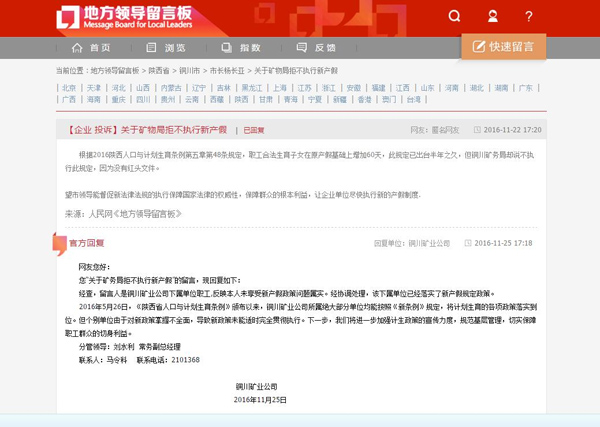The width and height of the screenshot is (600, 427).
Task: Select 宁夏 province link
Action: (x=315, y=99)
